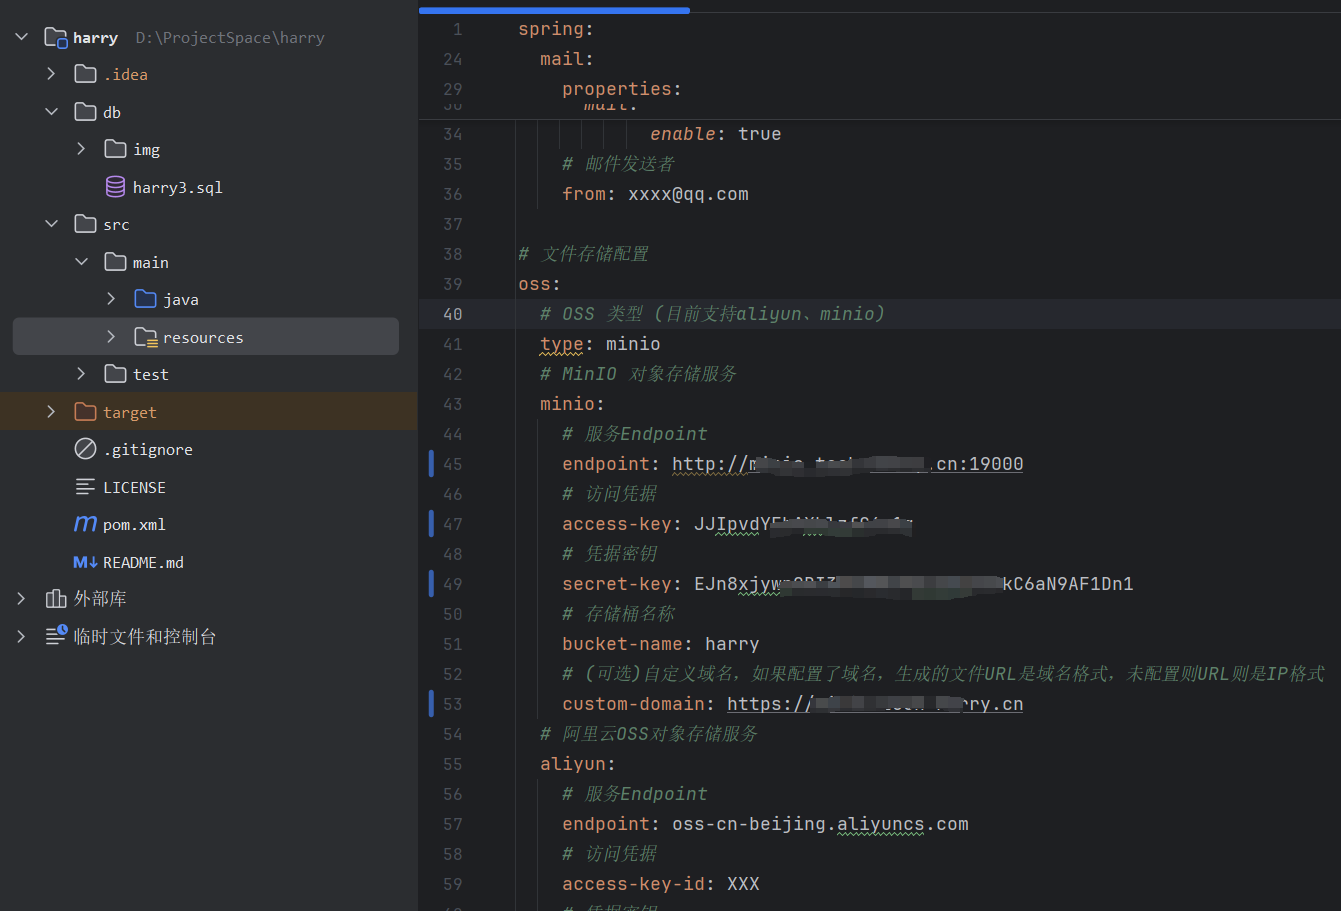This screenshot has height=911, width=1341.
Task: Select the target folder label
Action: pos(130,412)
